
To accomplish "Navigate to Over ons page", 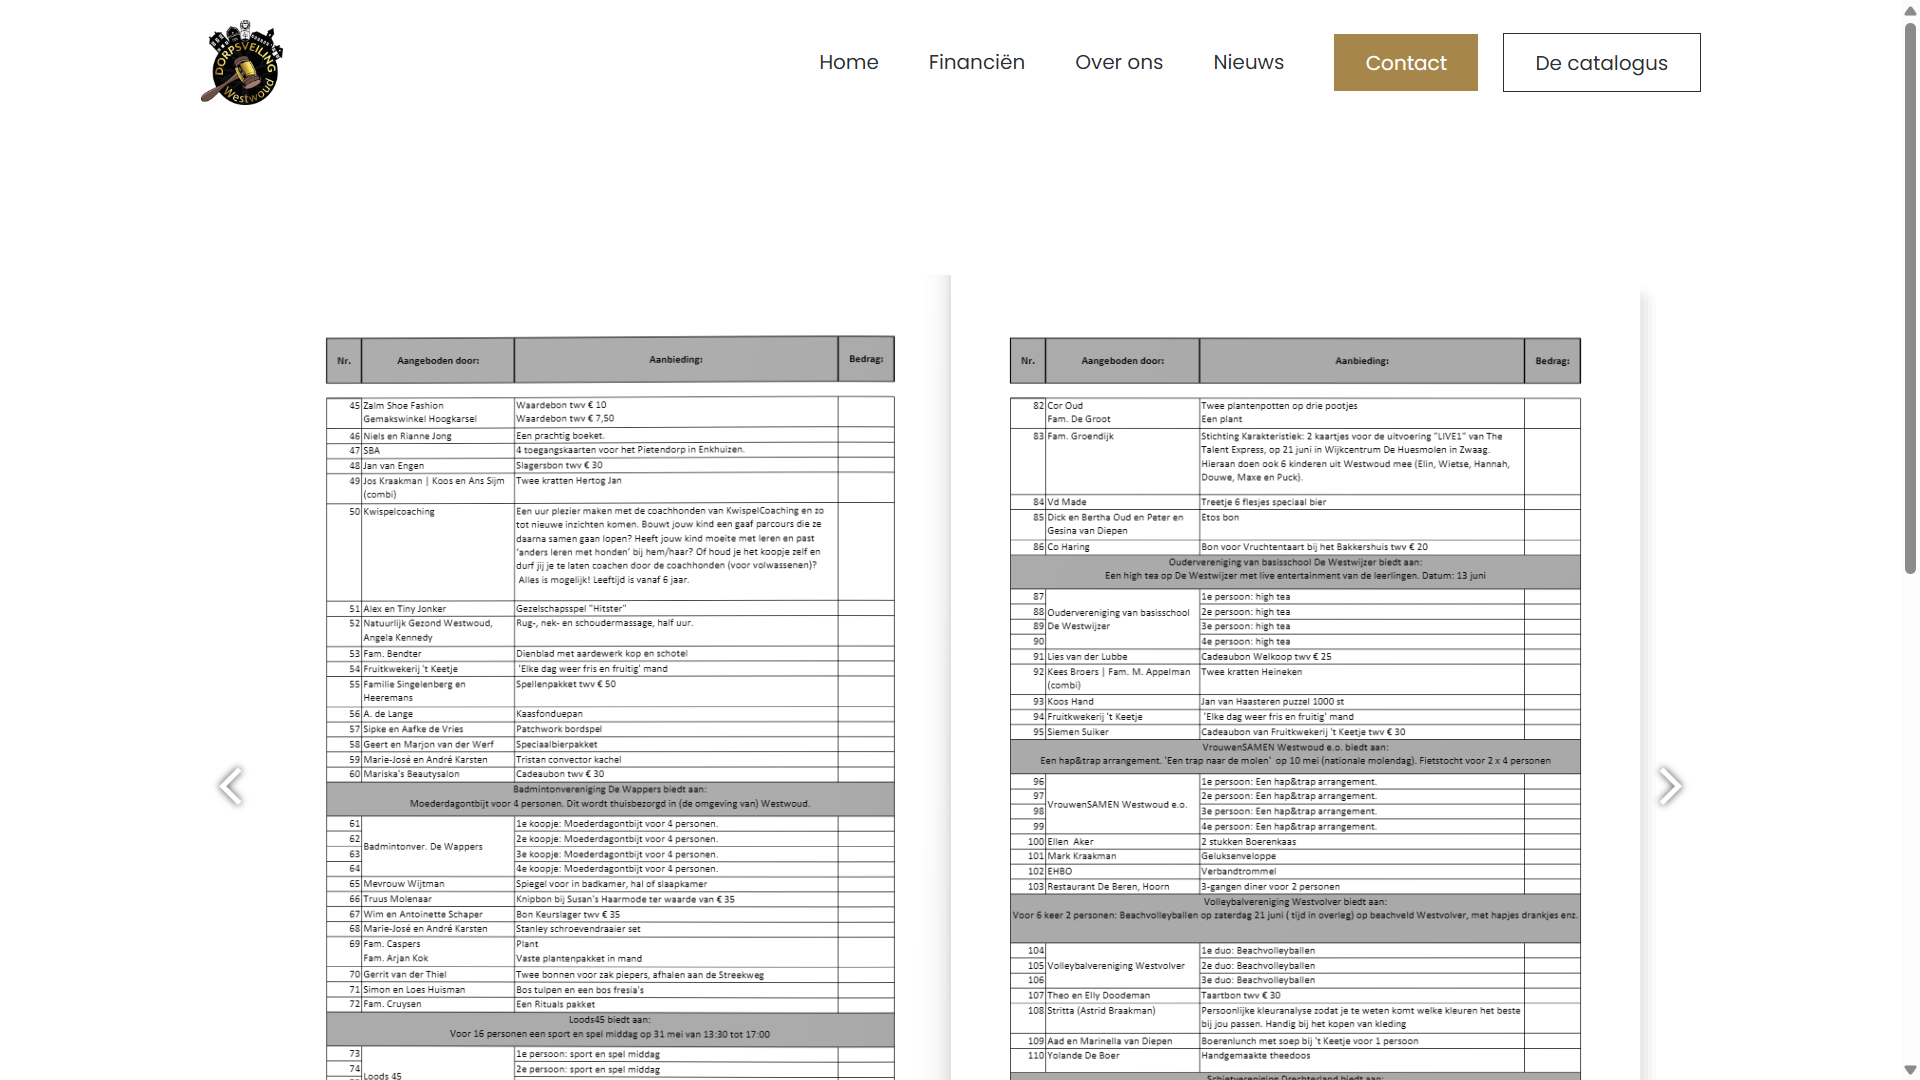I will (x=1118, y=62).
